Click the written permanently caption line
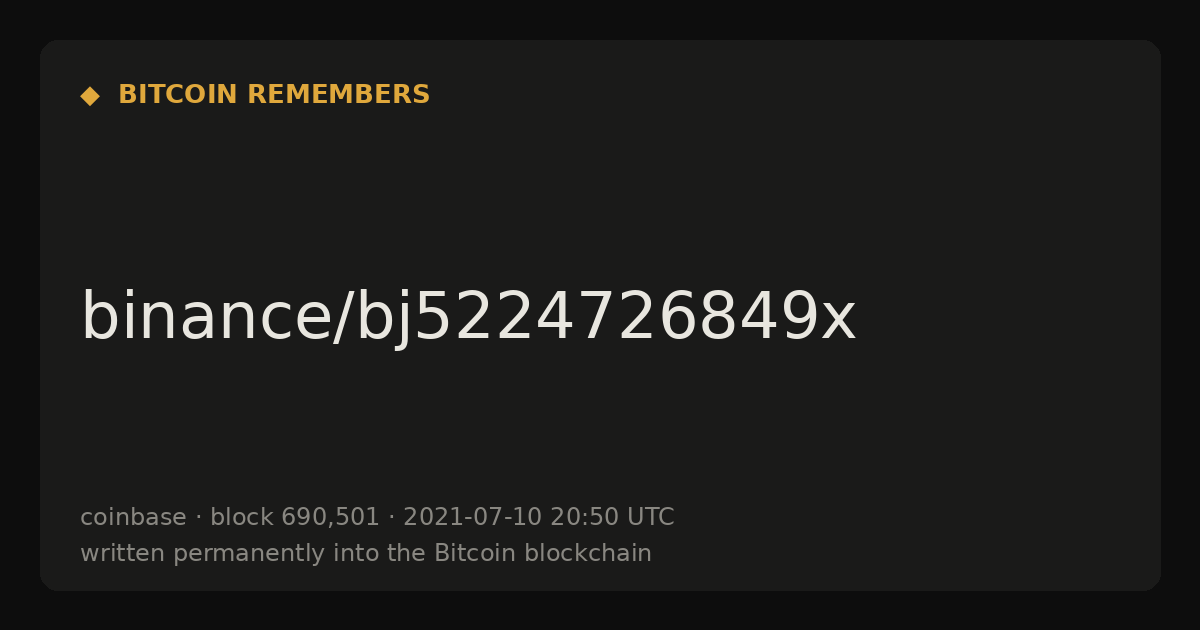This screenshot has height=630, width=1200. pyautogui.click(x=366, y=553)
